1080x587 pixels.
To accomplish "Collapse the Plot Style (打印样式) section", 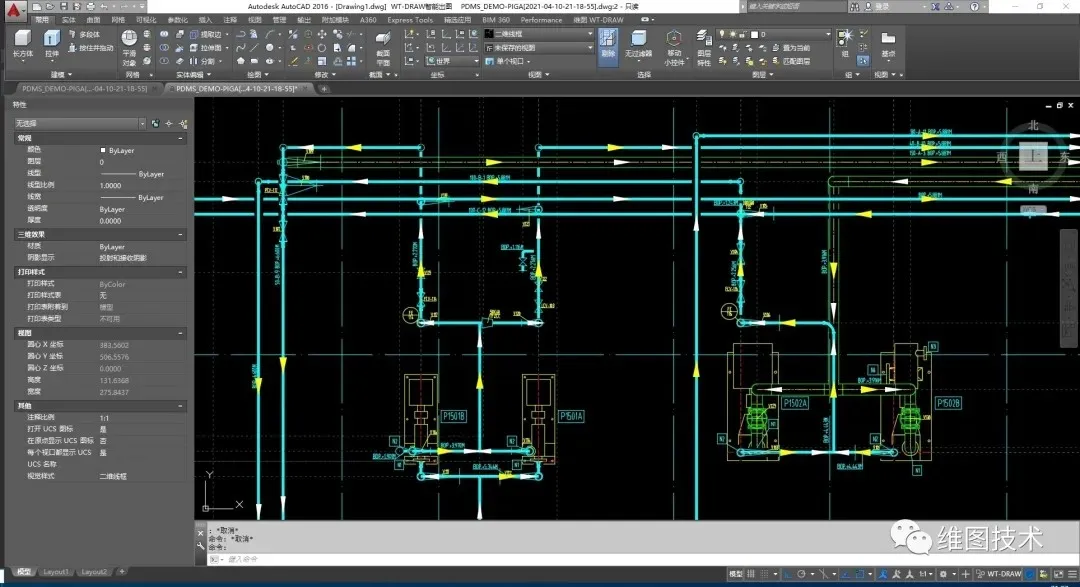I will click(180, 272).
